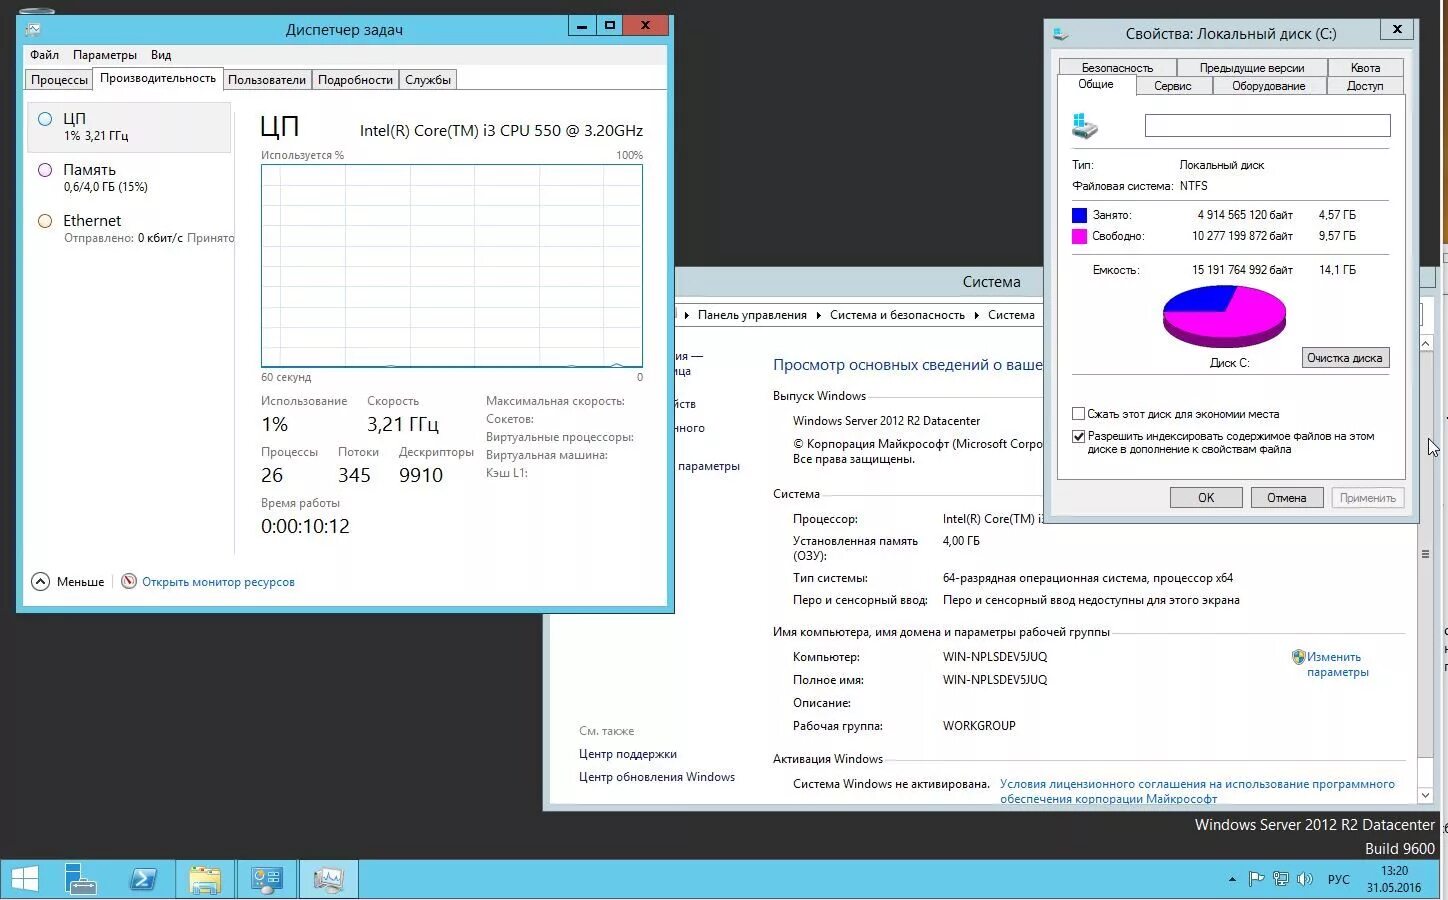Screen dimensions: 1448x900
Task: Open the Безопасность tab
Action: point(1117,68)
